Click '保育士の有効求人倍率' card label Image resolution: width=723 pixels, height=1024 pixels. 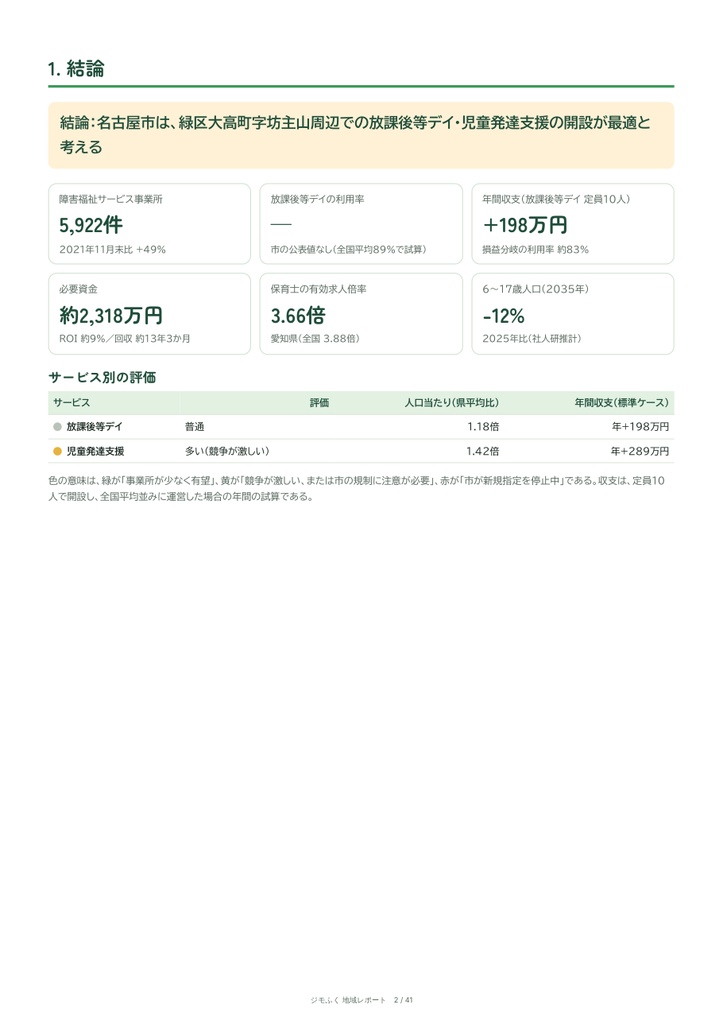319,289
